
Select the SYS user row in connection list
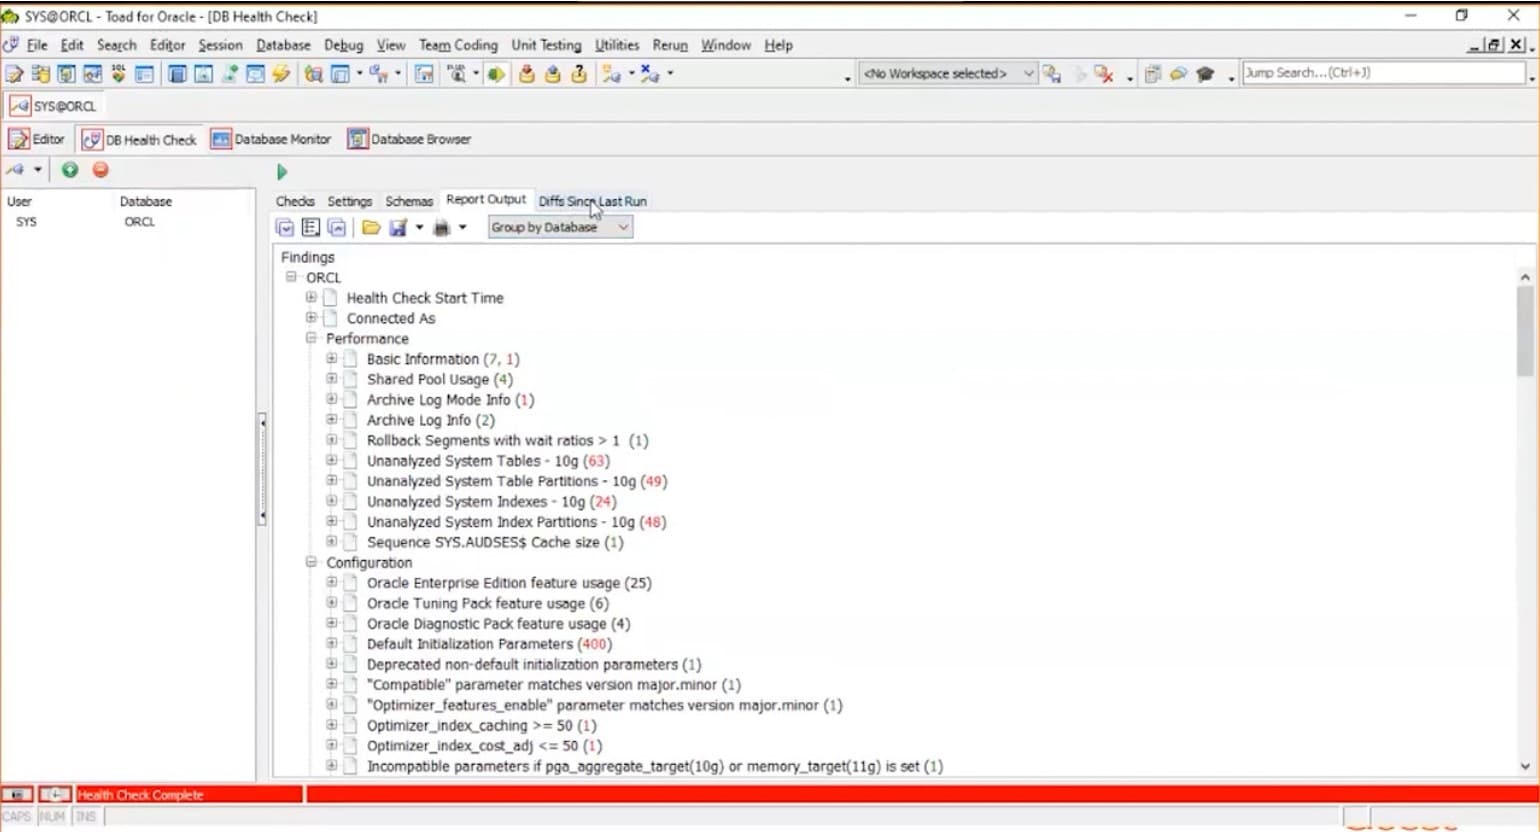coord(128,222)
